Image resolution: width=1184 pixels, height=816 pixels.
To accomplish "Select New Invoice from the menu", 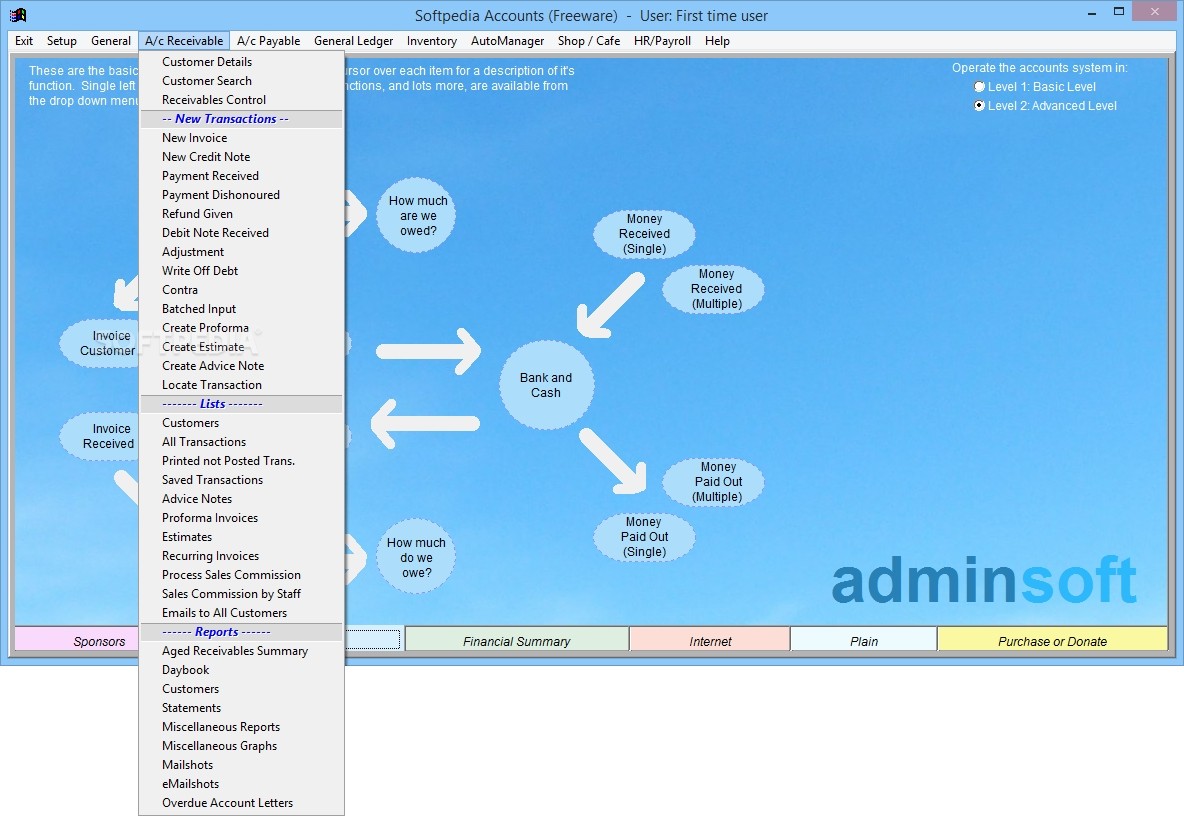I will [x=242, y=138].
